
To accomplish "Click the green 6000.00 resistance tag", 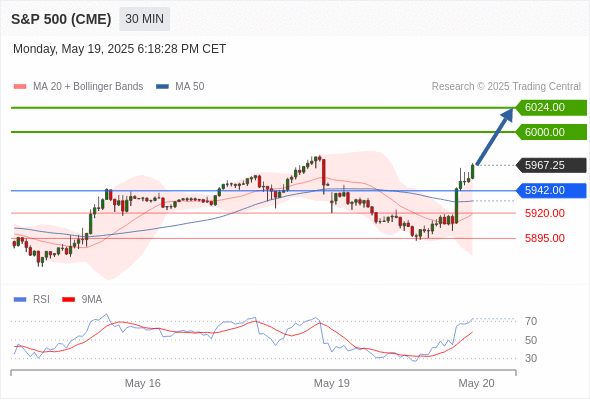I will [551, 132].
